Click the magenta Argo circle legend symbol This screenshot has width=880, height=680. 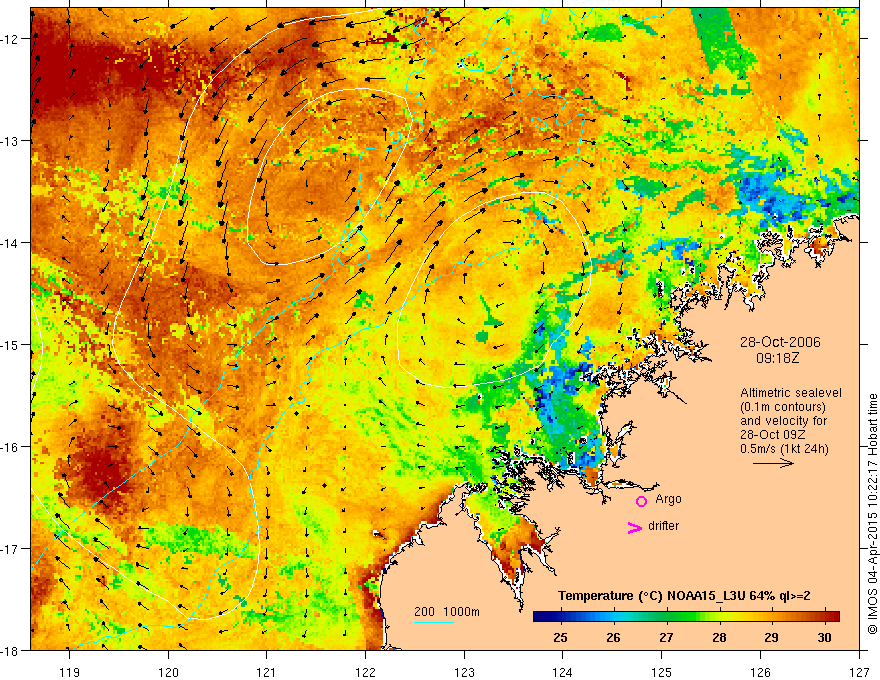point(641,501)
